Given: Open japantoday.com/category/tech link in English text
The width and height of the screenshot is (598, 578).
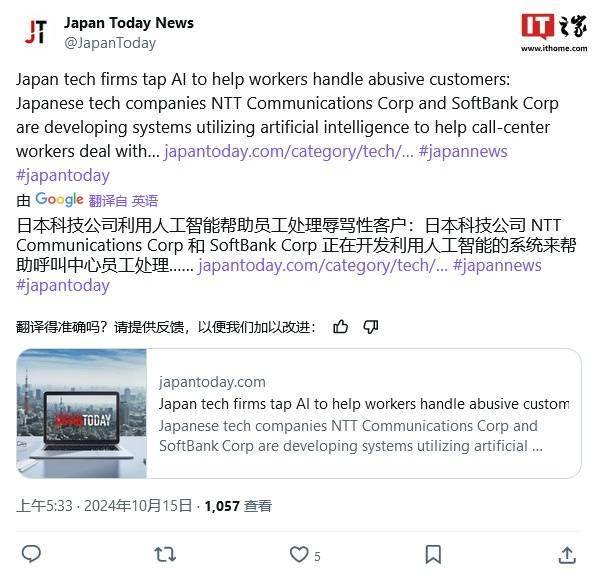Looking at the screenshot, I should pos(289,151).
